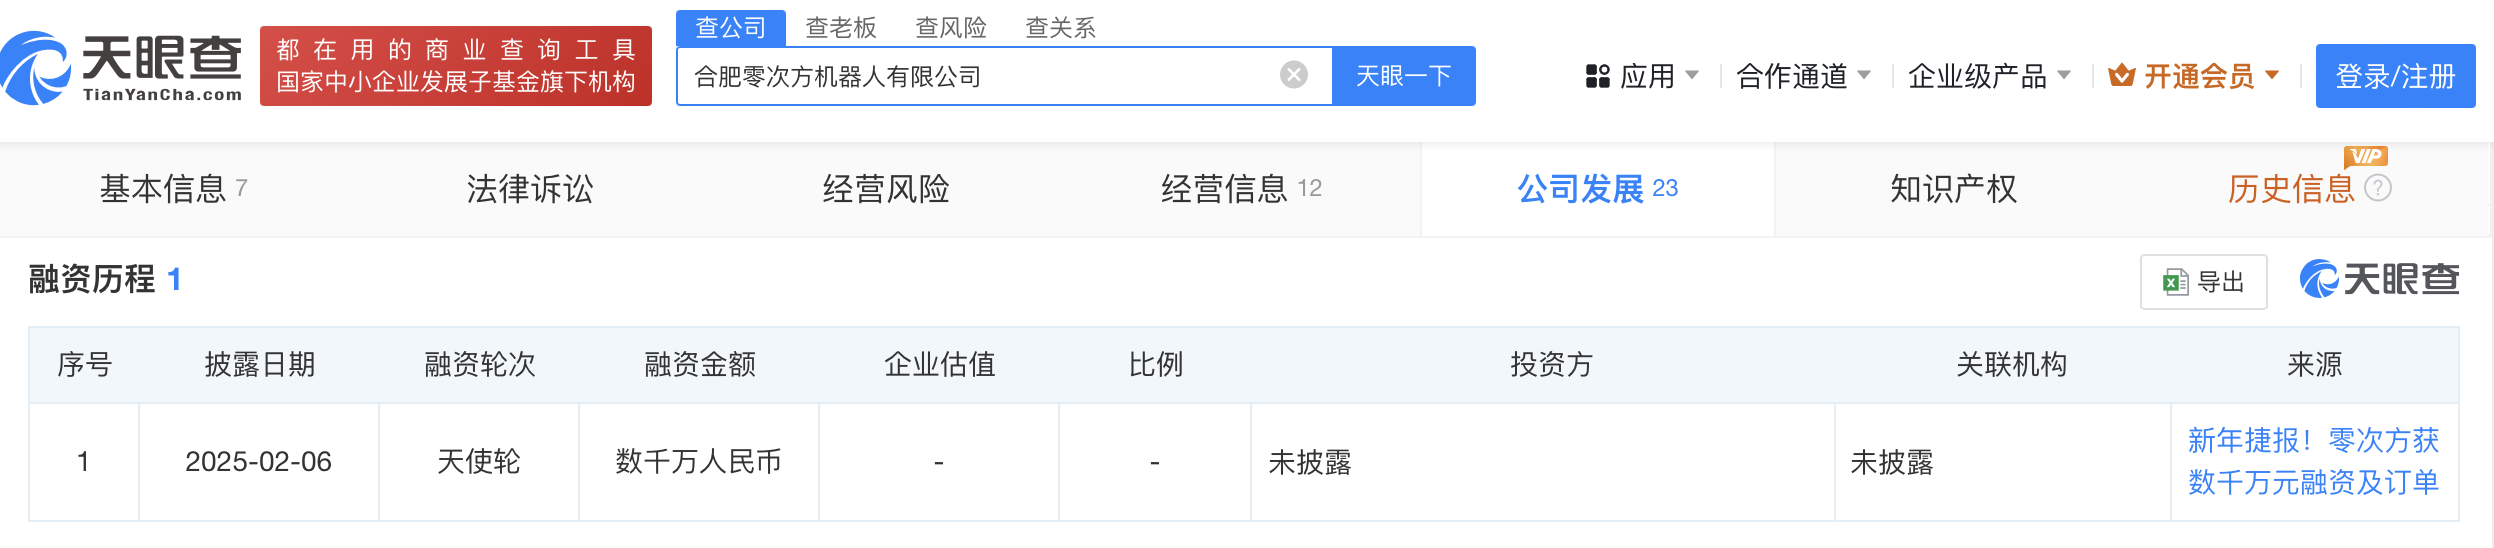Open the 开通会员 dropdown arrow
Screen dimensions: 2494x548
click(2272, 75)
